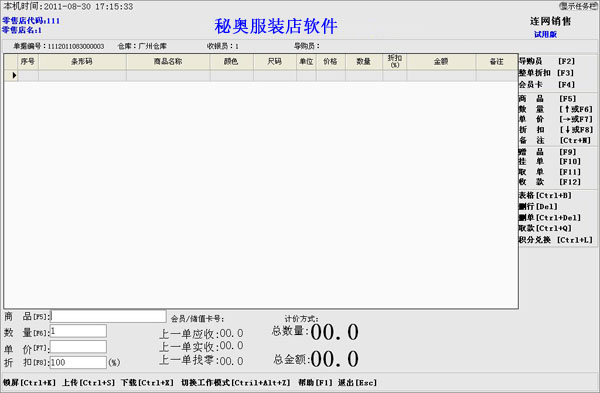
Task: Focus the 单价 [F7] unit price field
Action: 78,347
